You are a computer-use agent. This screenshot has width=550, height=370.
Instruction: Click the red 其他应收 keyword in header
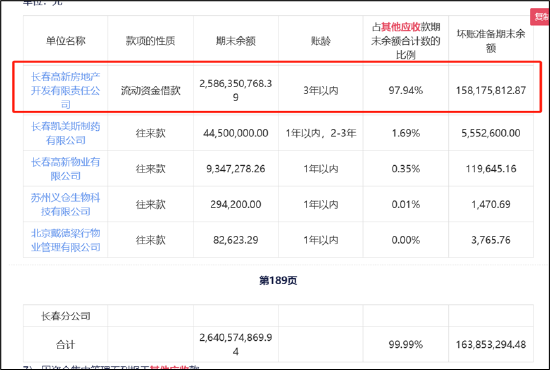[x=401, y=27]
